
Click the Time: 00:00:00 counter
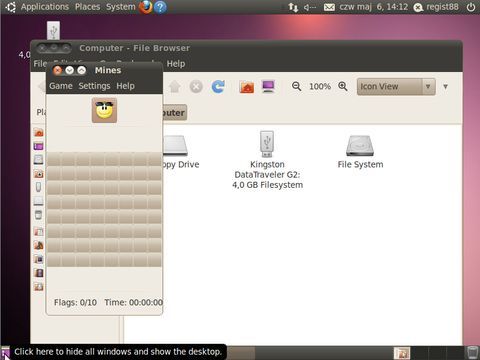pyautogui.click(x=134, y=302)
